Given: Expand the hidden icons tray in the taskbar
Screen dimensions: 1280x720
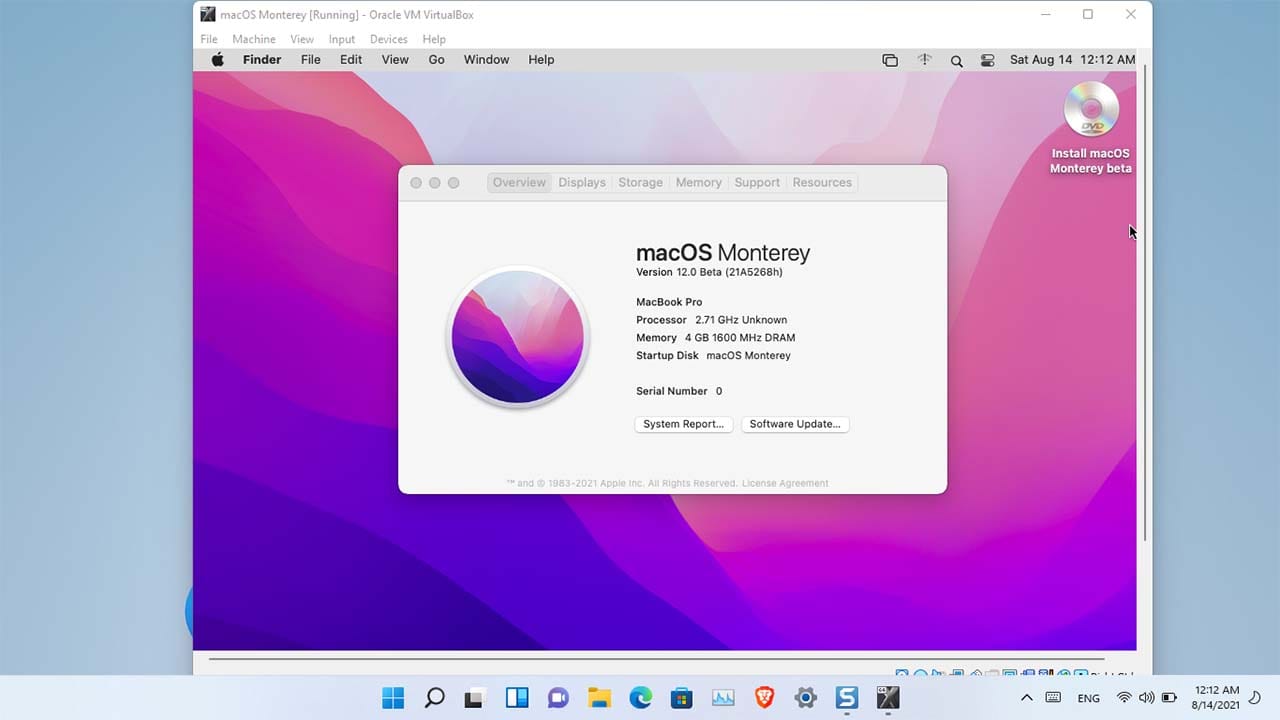Looking at the screenshot, I should point(1026,697).
